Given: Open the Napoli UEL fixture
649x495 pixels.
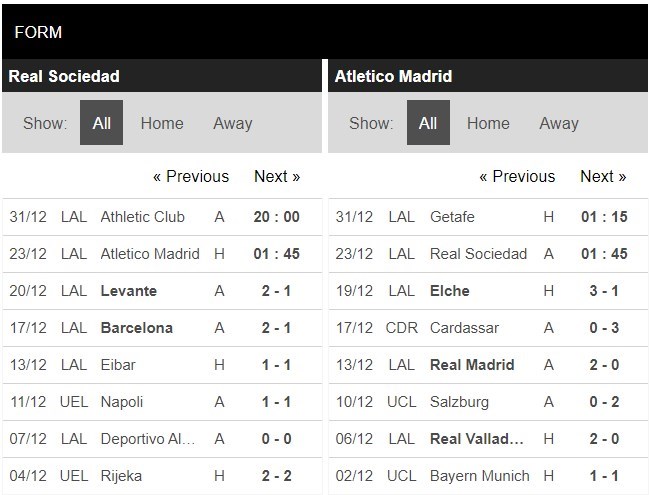Looking at the screenshot, I should [x=122, y=401].
